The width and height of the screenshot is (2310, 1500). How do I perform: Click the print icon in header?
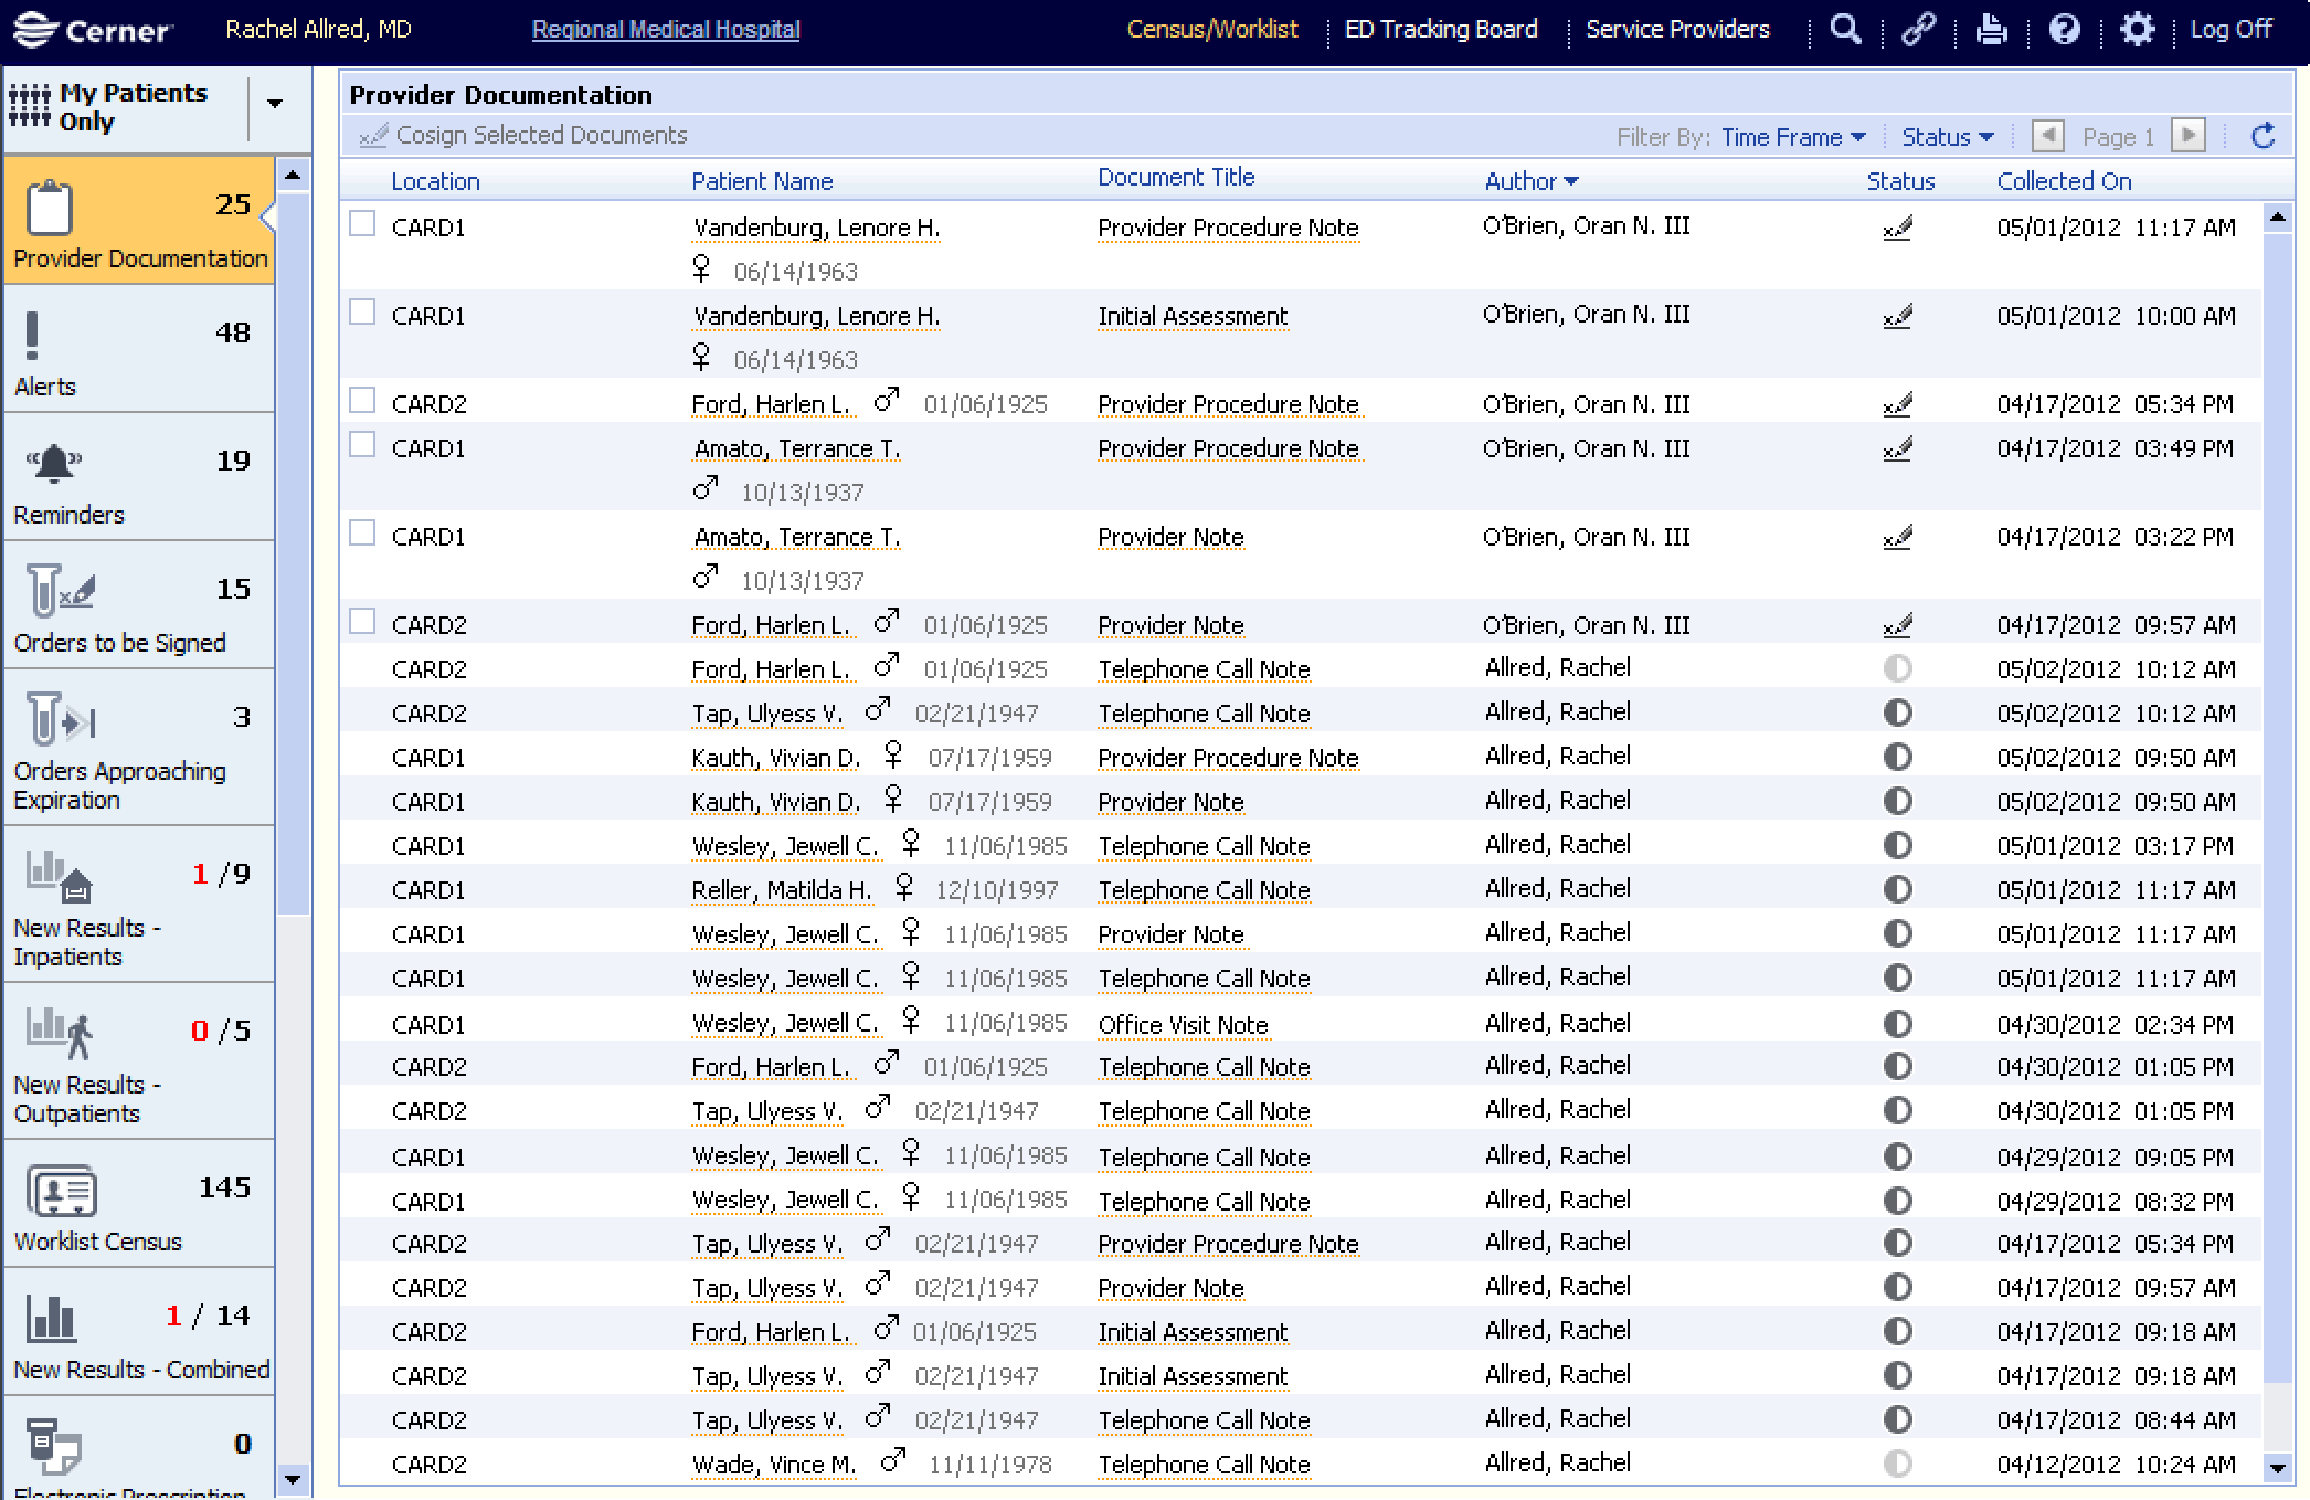(1991, 29)
